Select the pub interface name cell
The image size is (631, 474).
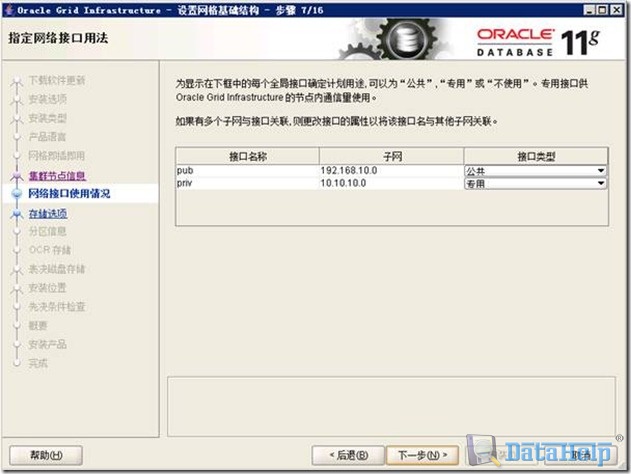click(x=247, y=171)
